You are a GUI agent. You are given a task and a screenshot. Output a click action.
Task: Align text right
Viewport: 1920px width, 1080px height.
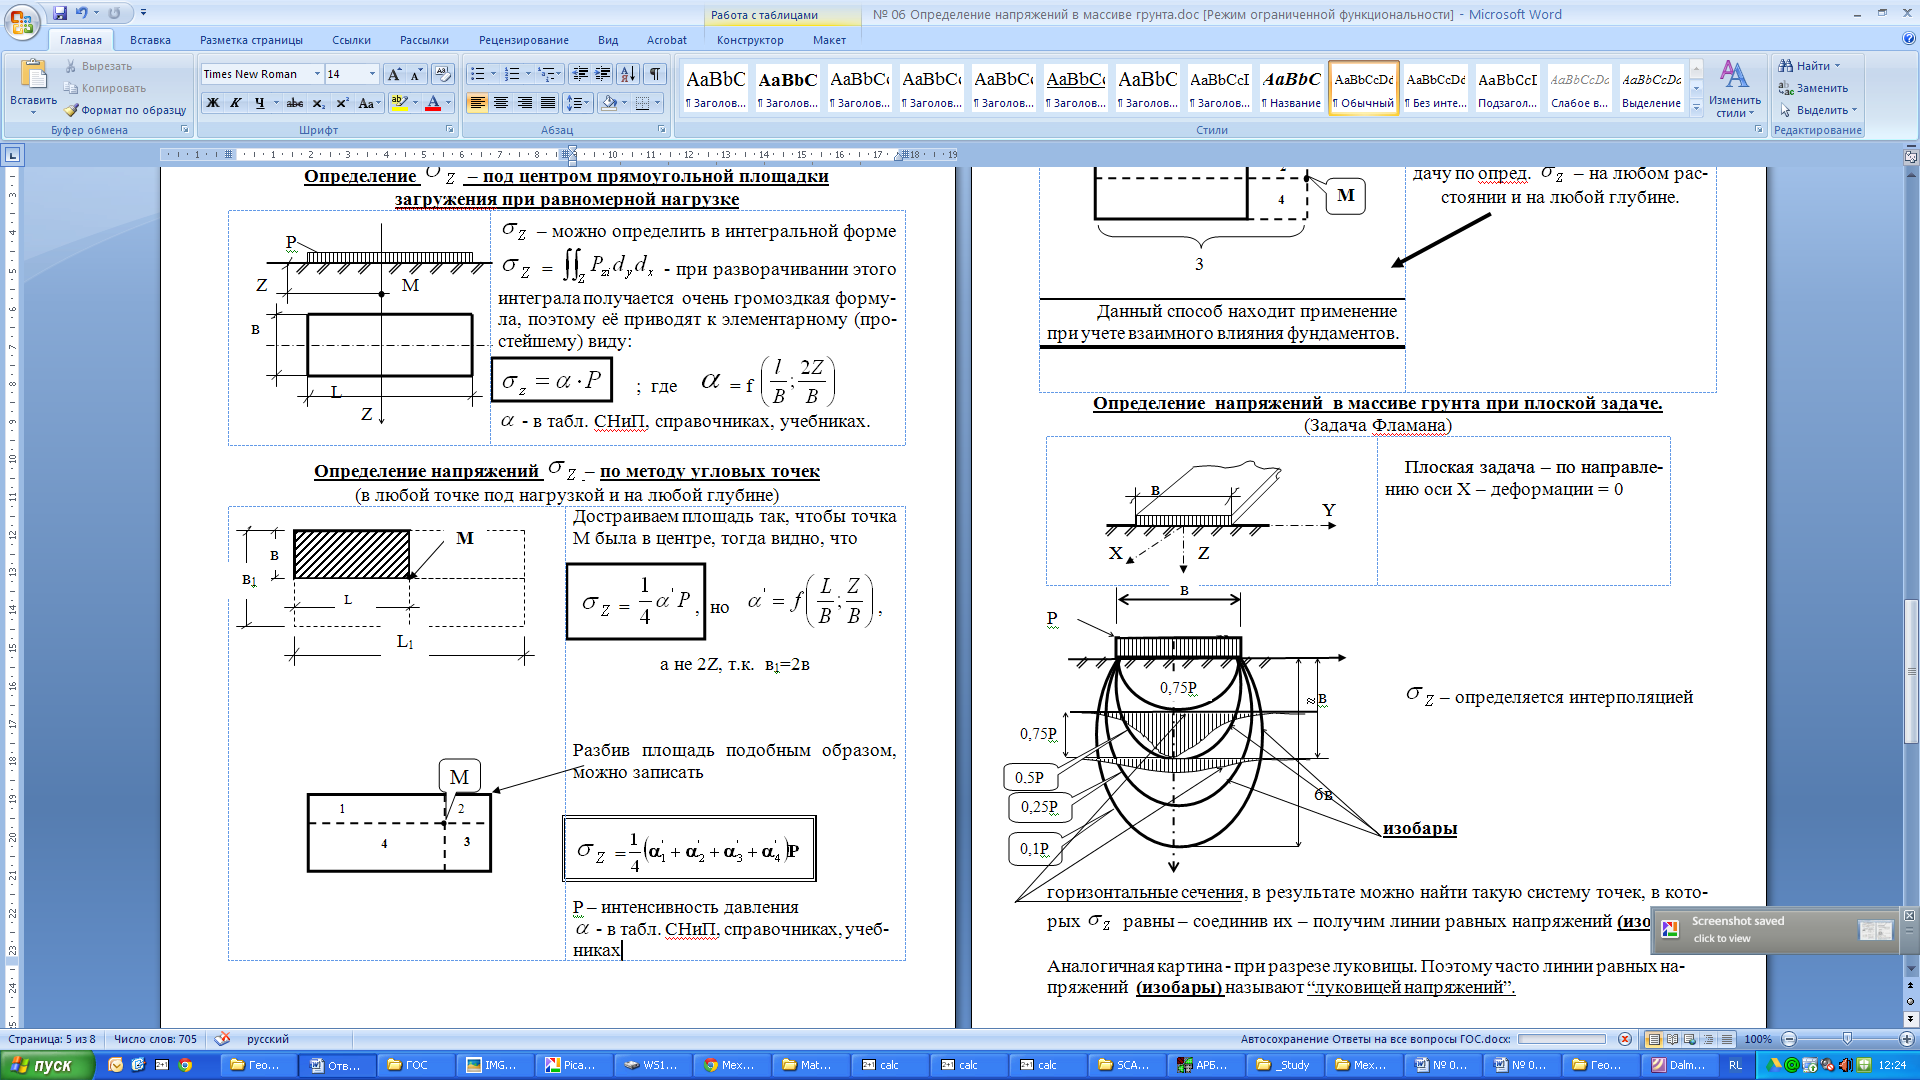click(x=525, y=103)
